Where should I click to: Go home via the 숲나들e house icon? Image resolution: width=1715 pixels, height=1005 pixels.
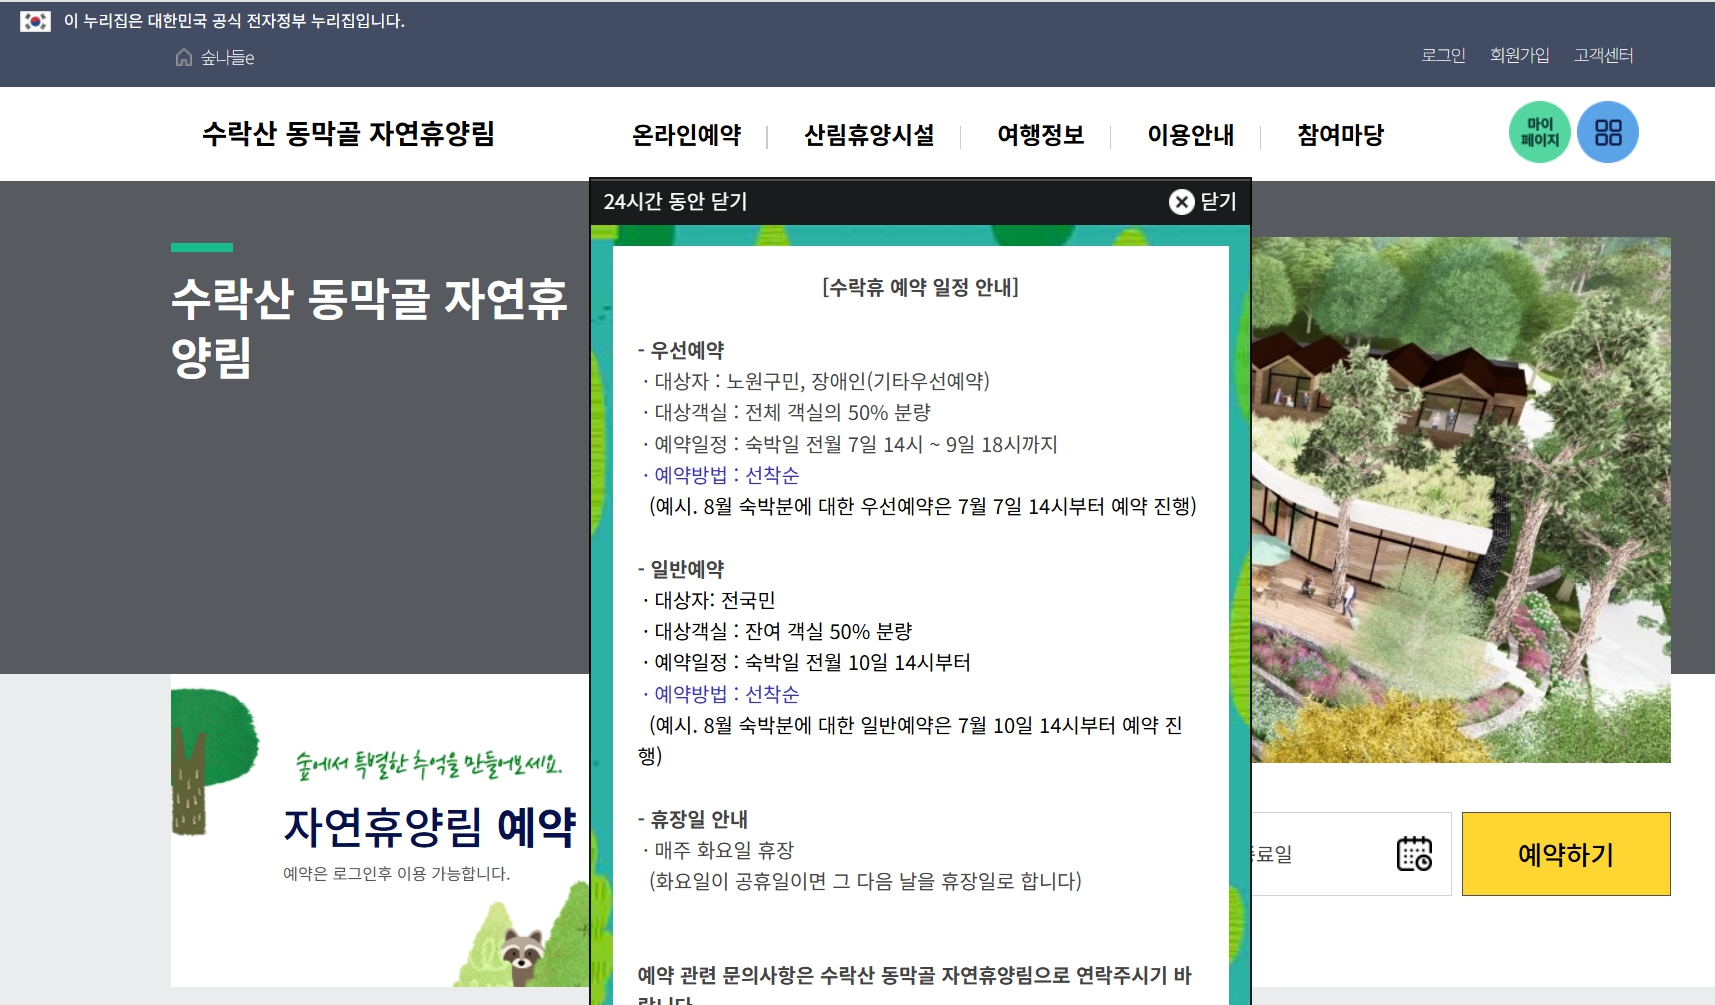click(x=182, y=58)
